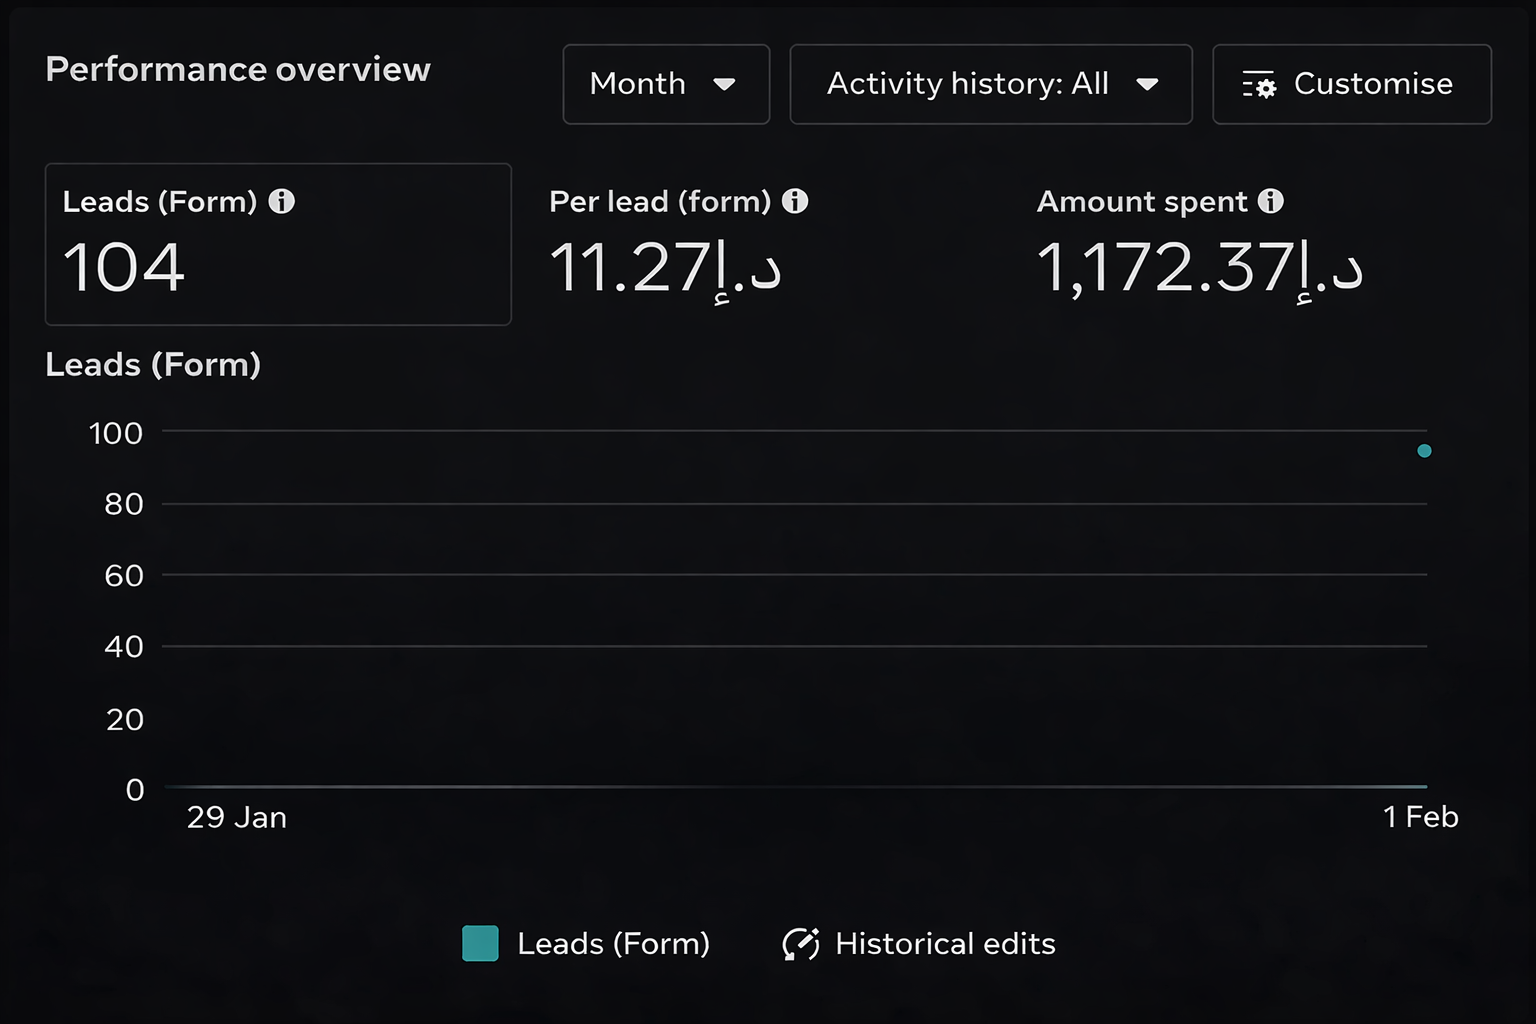The image size is (1536, 1024).
Task: Click the info icon beside Per lead (form)
Action: click(x=795, y=201)
